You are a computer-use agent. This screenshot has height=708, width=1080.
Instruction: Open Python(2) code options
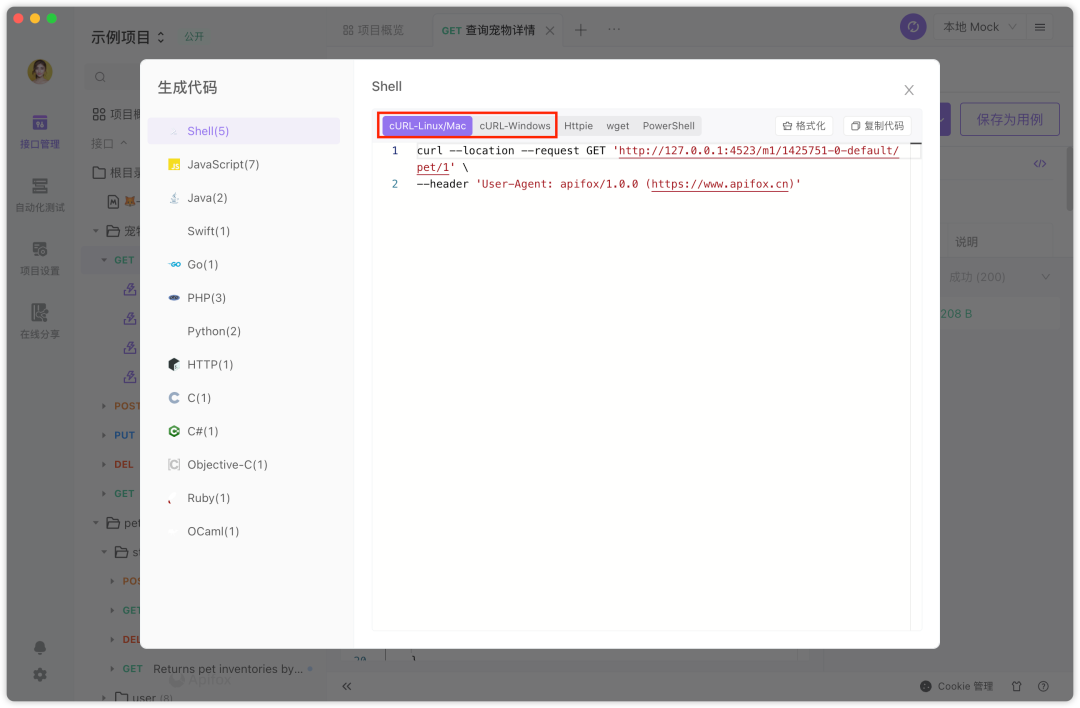pyautogui.click(x=213, y=331)
